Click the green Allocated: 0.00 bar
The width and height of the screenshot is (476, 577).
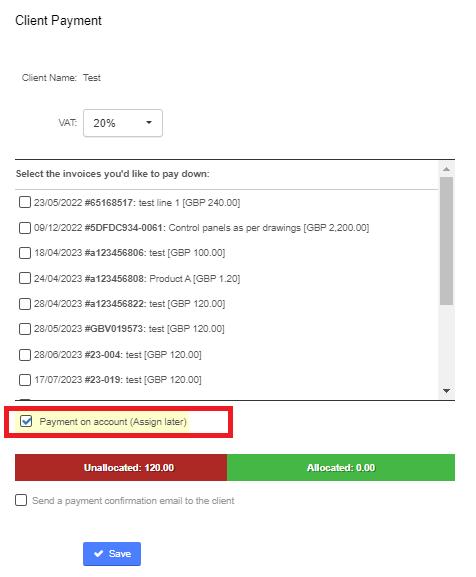point(341,467)
